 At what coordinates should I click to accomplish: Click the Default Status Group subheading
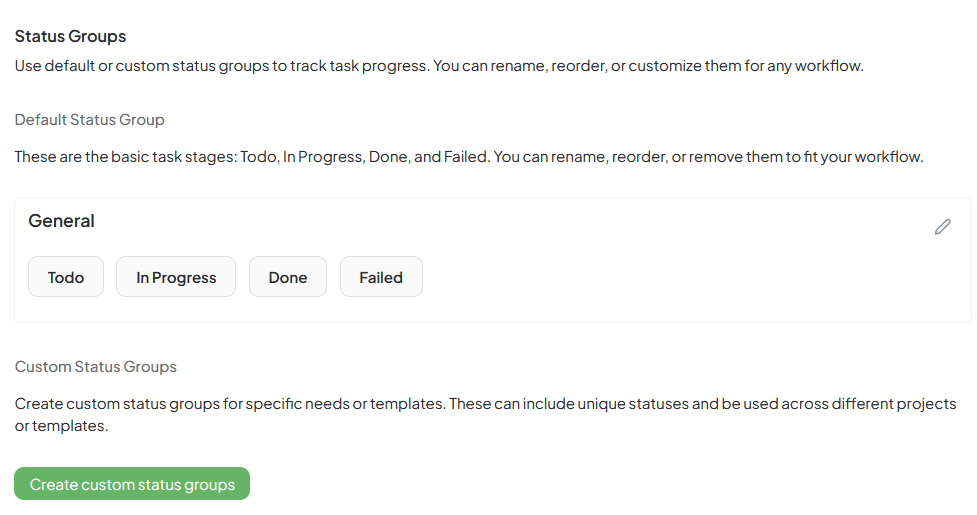point(89,119)
